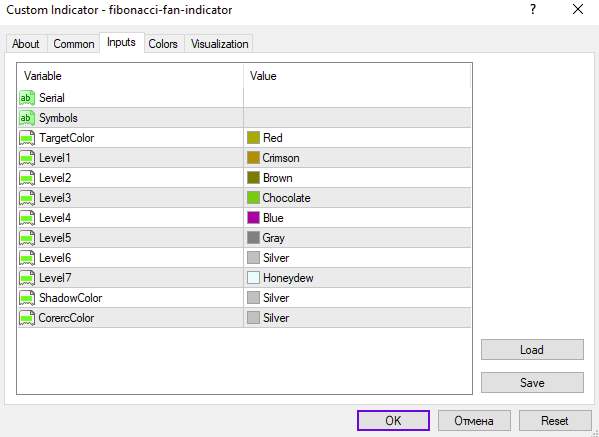Open the Level7 Honeydew value dropdown
Image resolution: width=599 pixels, height=437 pixels.
pyautogui.click(x=357, y=278)
